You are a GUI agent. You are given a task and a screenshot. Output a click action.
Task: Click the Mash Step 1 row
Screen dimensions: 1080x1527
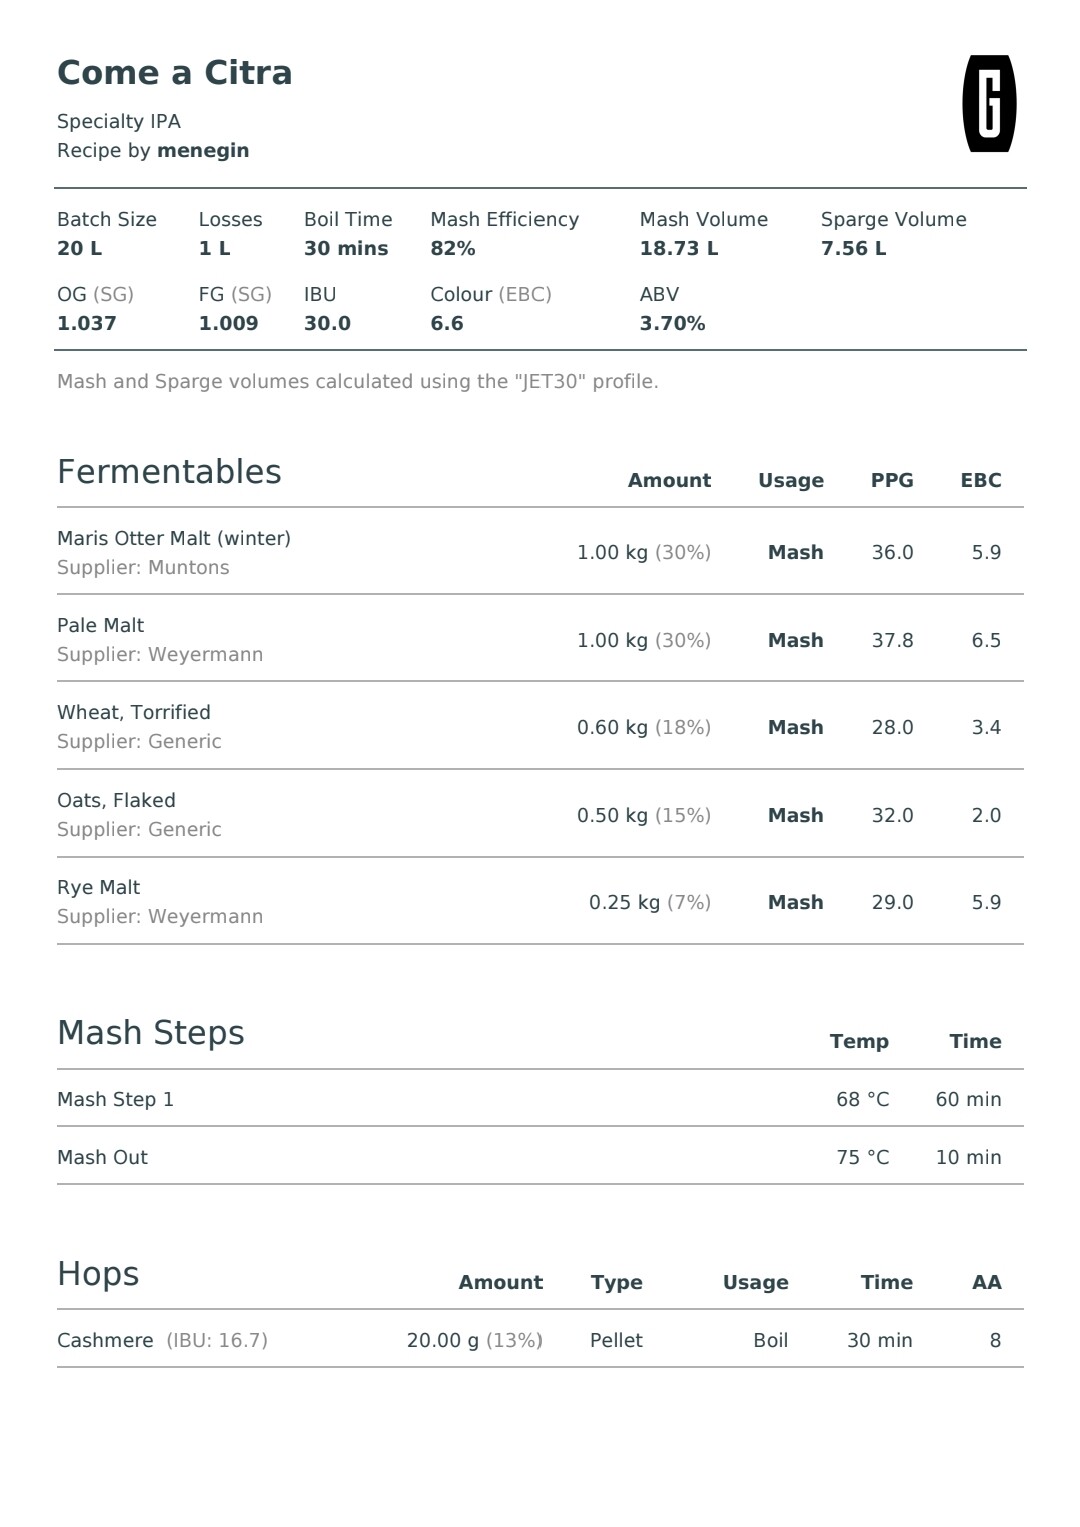pyautogui.click(x=540, y=1099)
